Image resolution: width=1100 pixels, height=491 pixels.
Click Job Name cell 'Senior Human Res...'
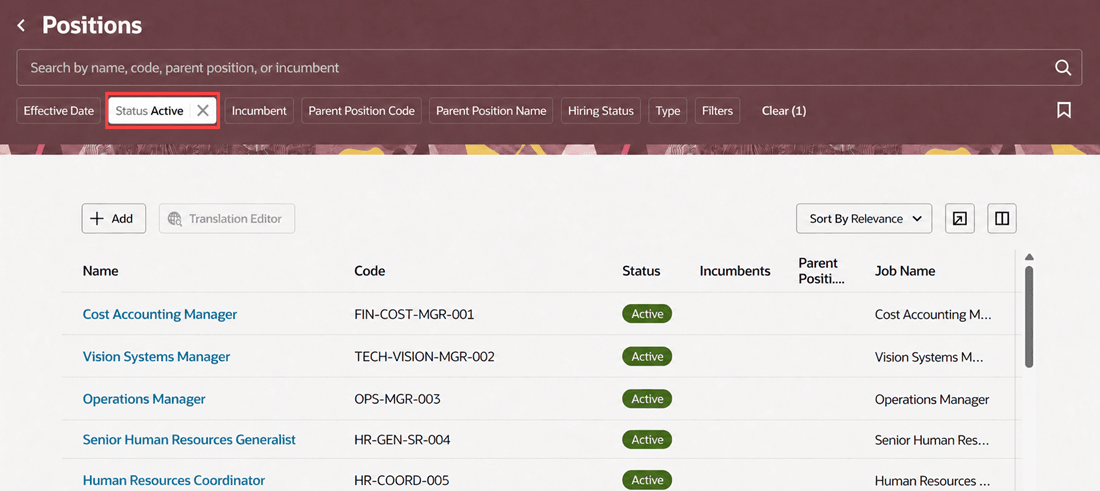[932, 440]
